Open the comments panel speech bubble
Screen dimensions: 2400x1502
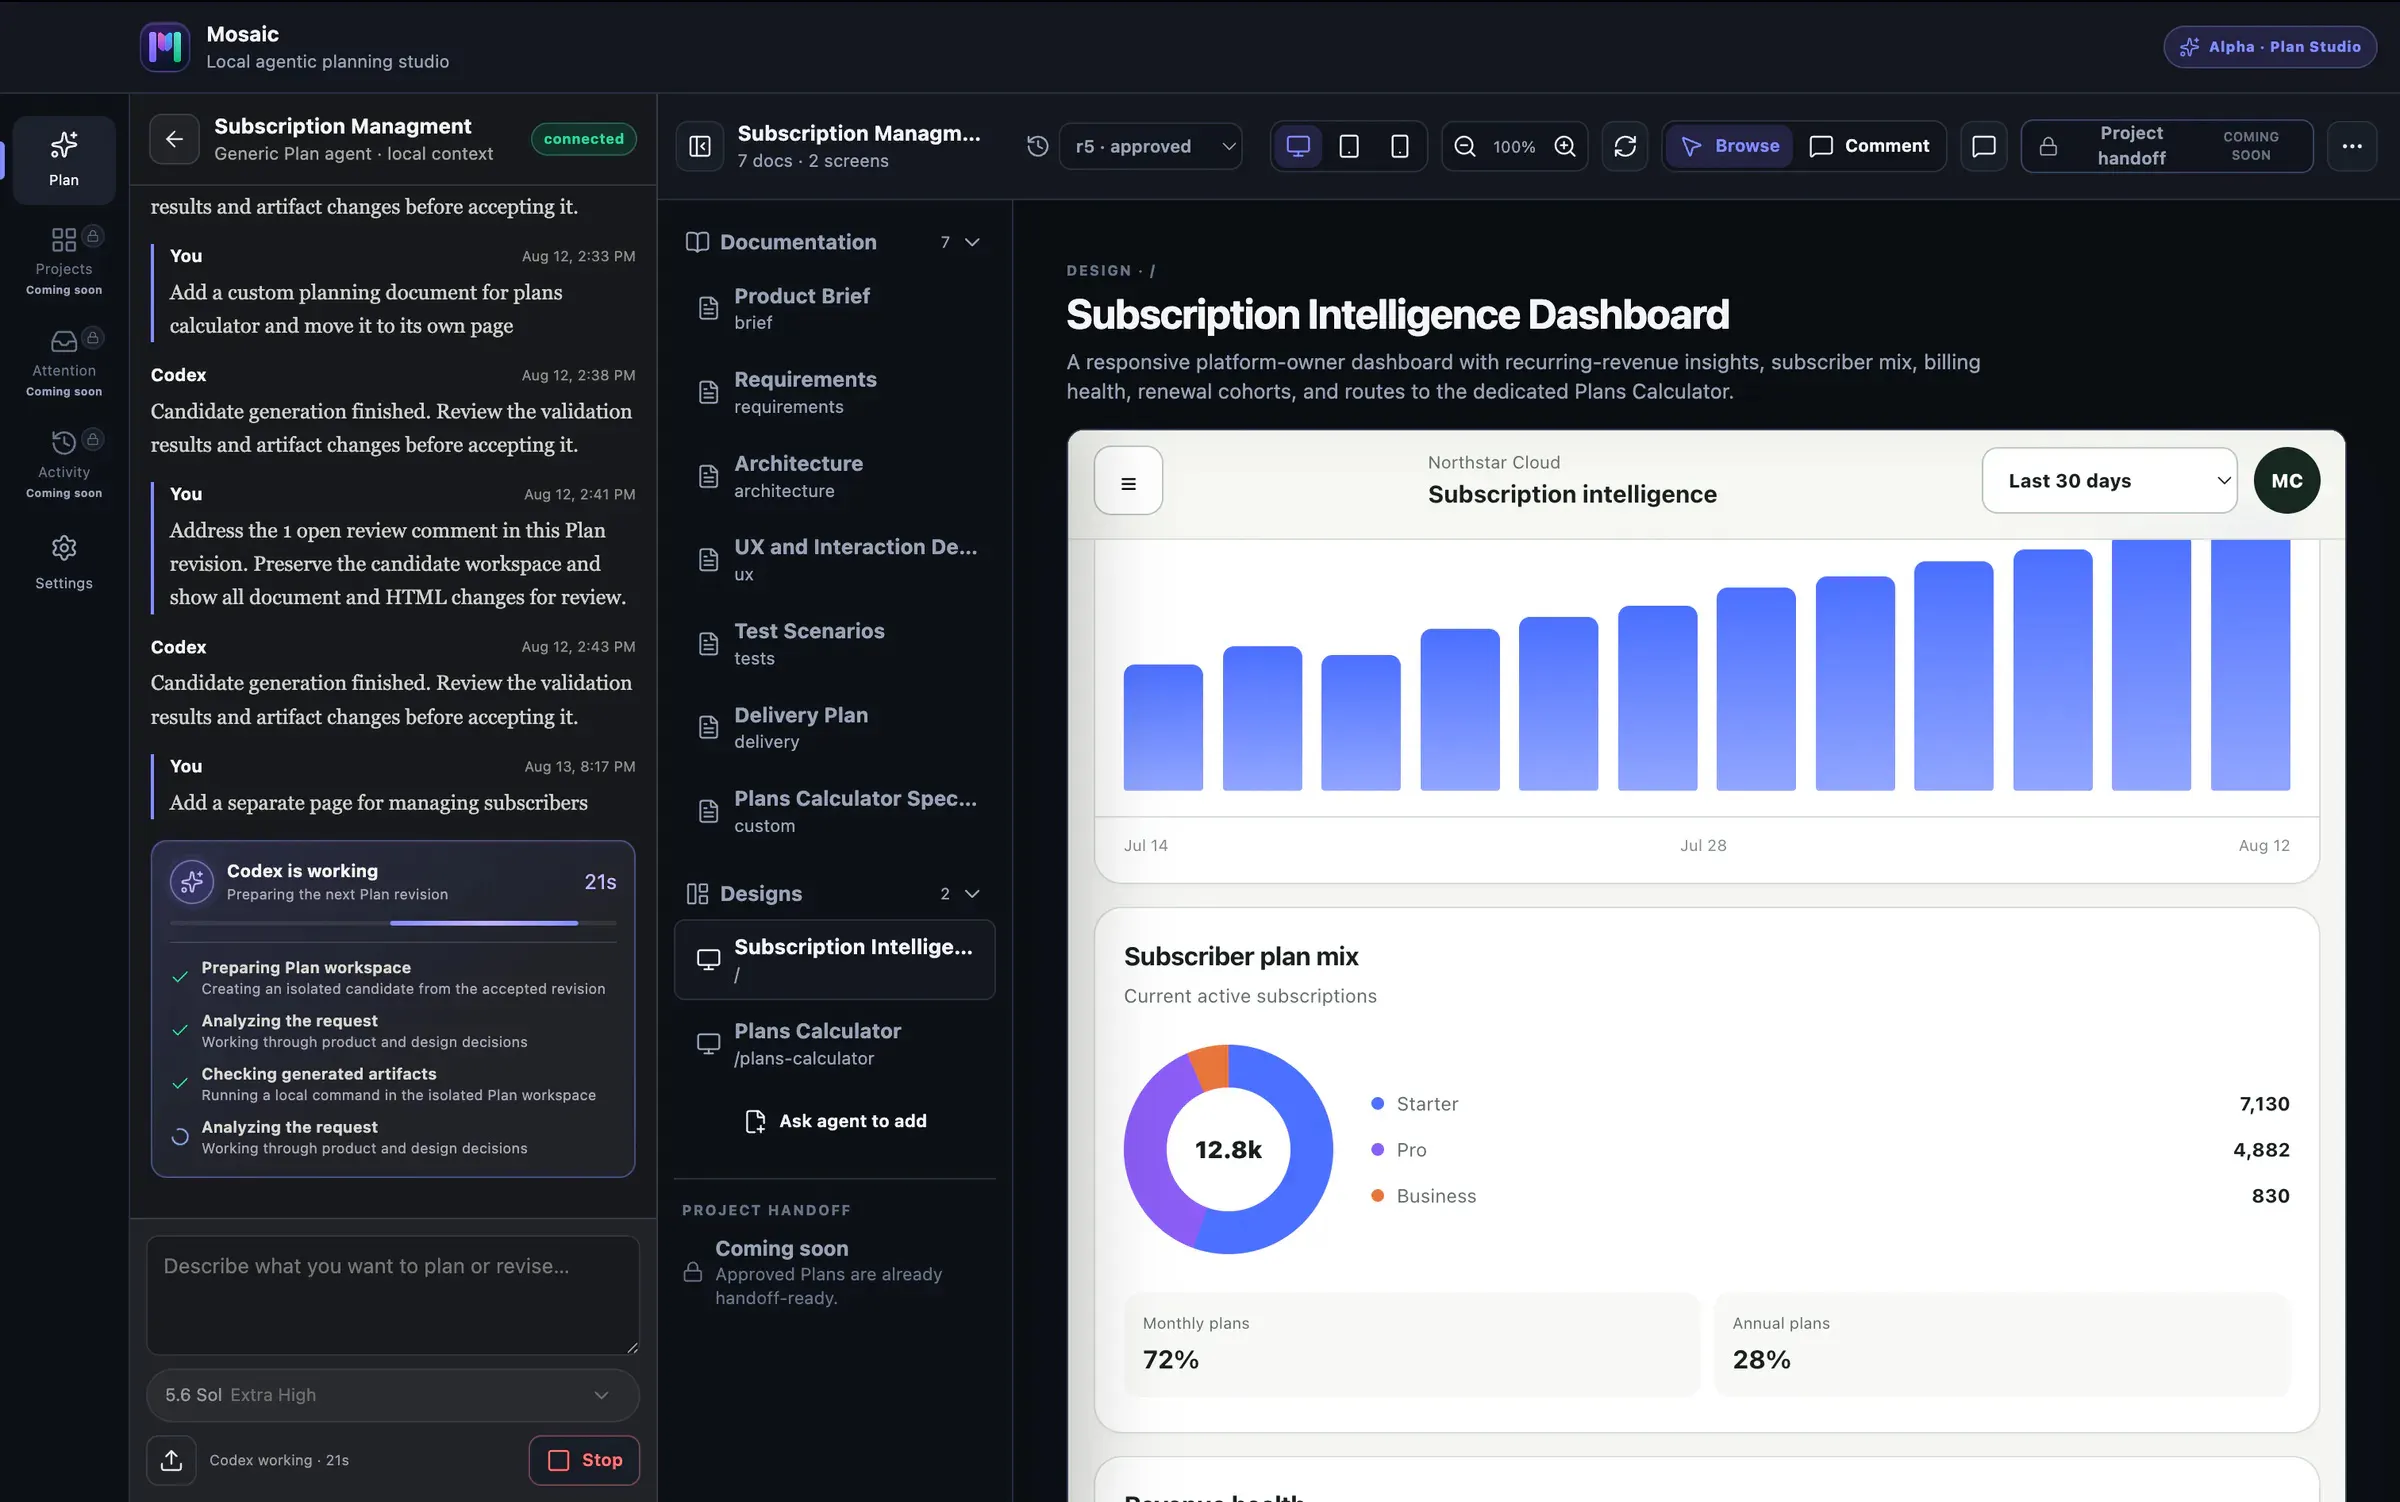coord(1984,146)
